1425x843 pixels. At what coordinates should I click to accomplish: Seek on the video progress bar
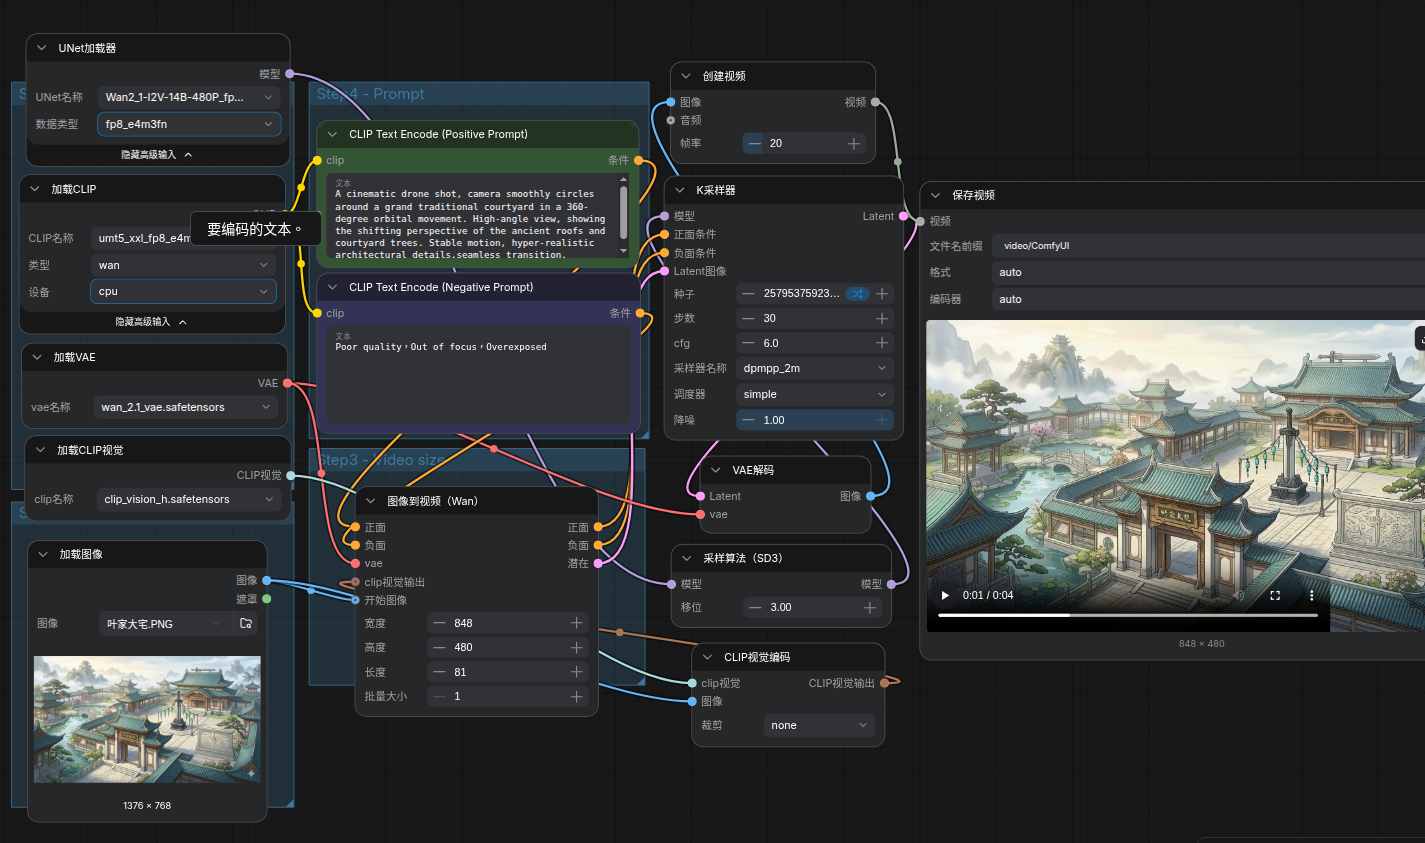tap(1128, 615)
